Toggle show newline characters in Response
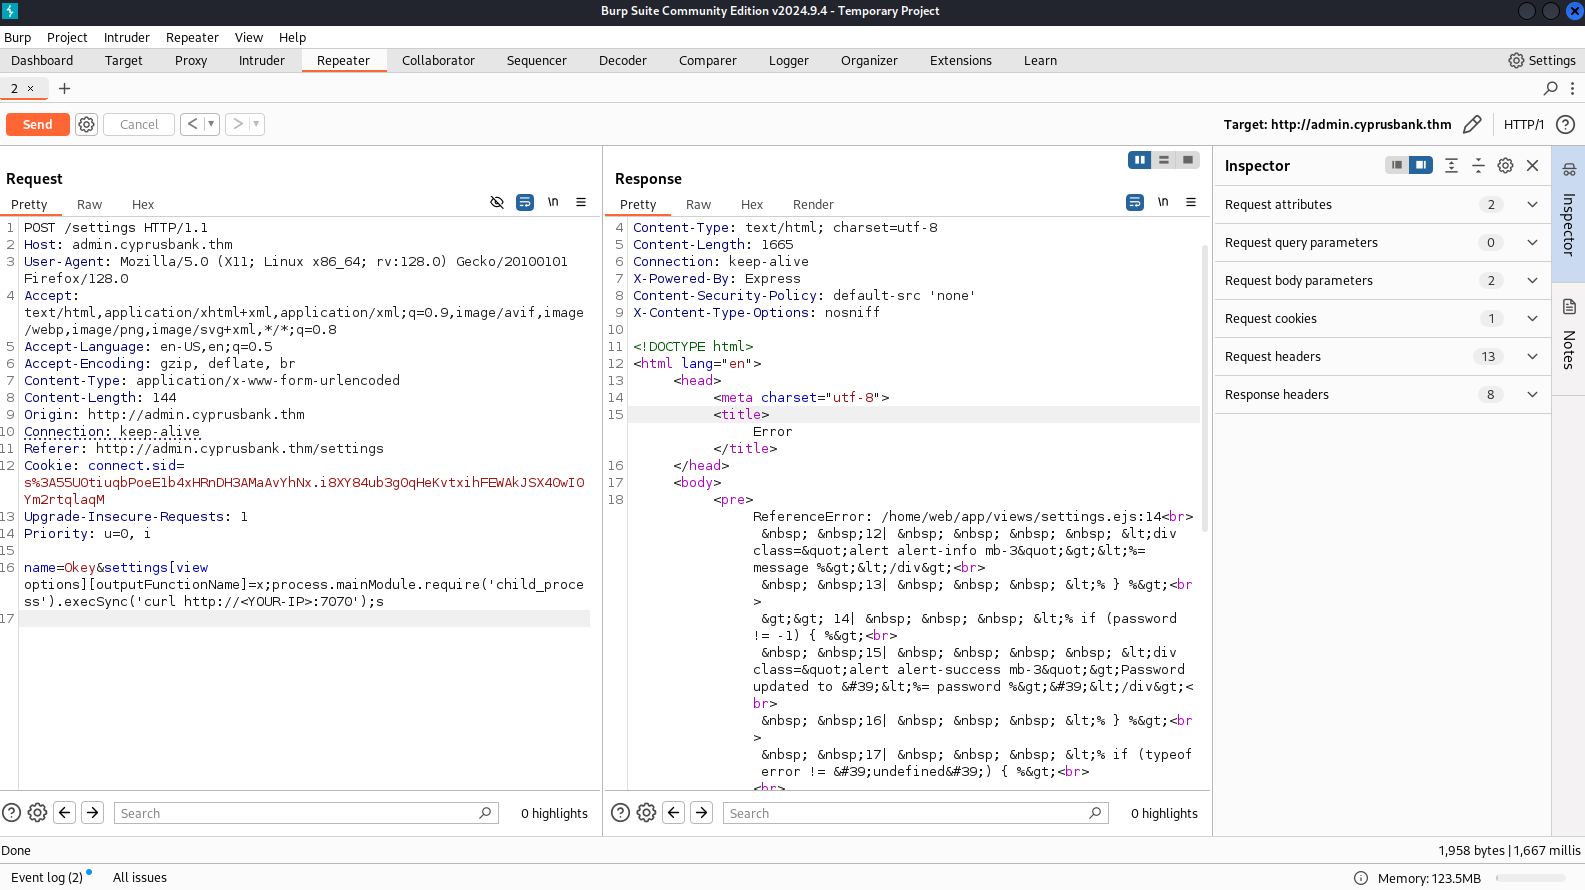Image resolution: width=1585 pixels, height=890 pixels. tap(1163, 202)
